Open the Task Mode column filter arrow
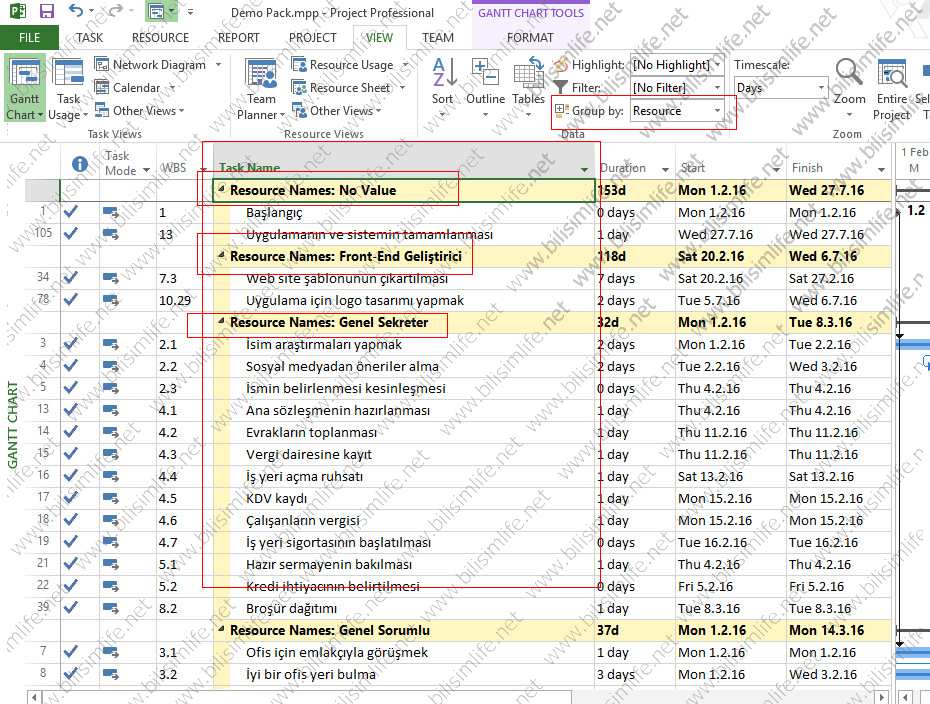Image resolution: width=930 pixels, height=704 pixels. coord(146,171)
